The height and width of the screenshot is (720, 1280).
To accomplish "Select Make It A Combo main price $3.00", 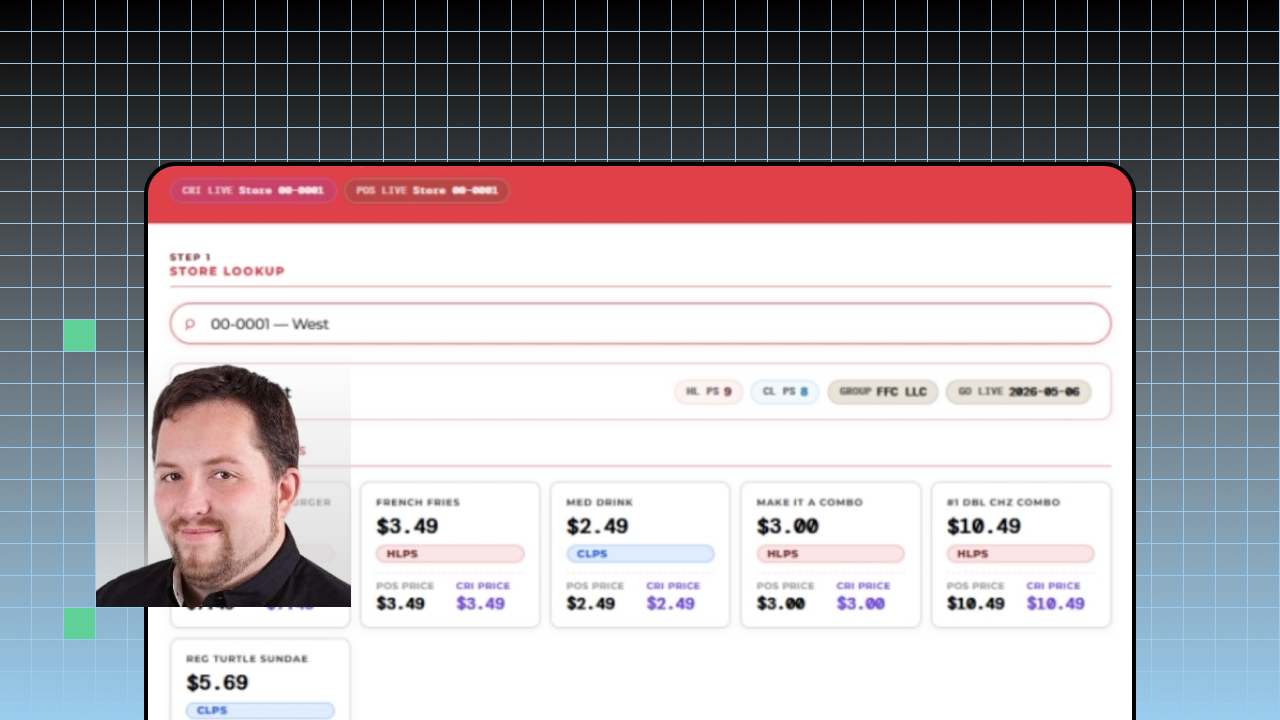I will 787,526.
